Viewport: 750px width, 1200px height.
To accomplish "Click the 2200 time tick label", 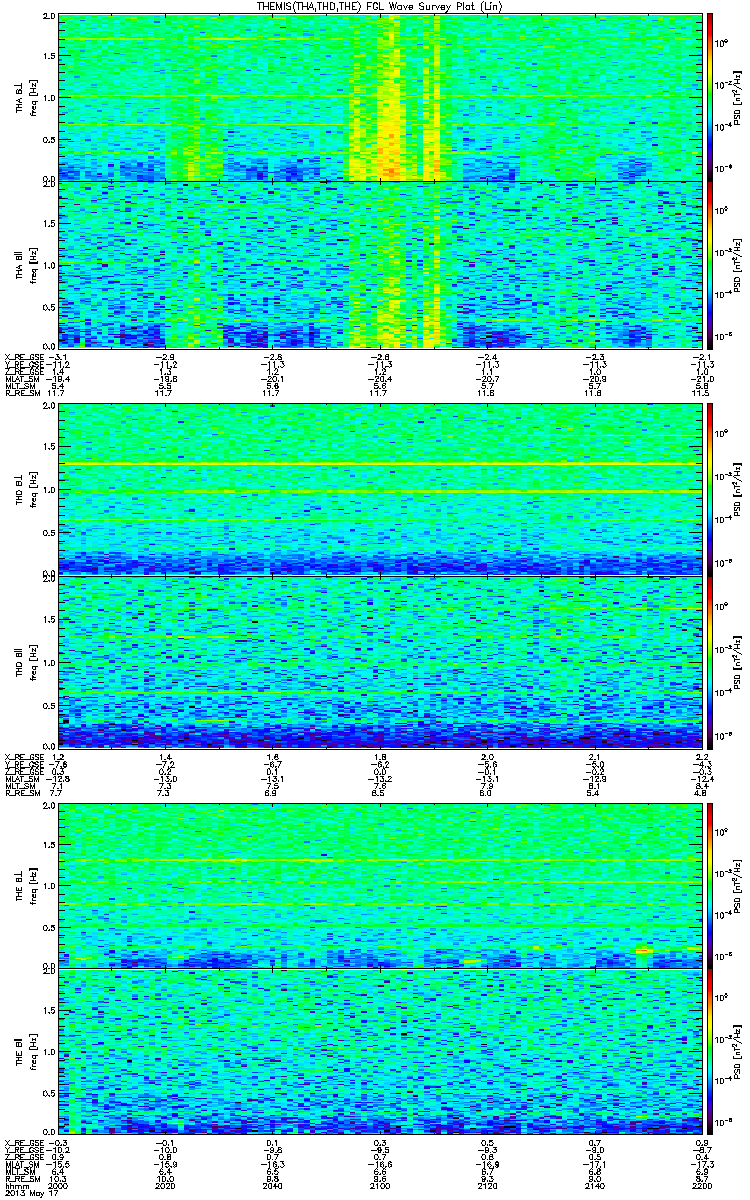I will (701, 1186).
